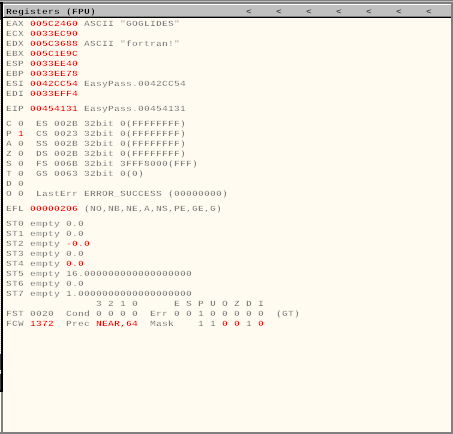Click the EIP value 00454131
Screen dimensions: 453x434
point(54,109)
